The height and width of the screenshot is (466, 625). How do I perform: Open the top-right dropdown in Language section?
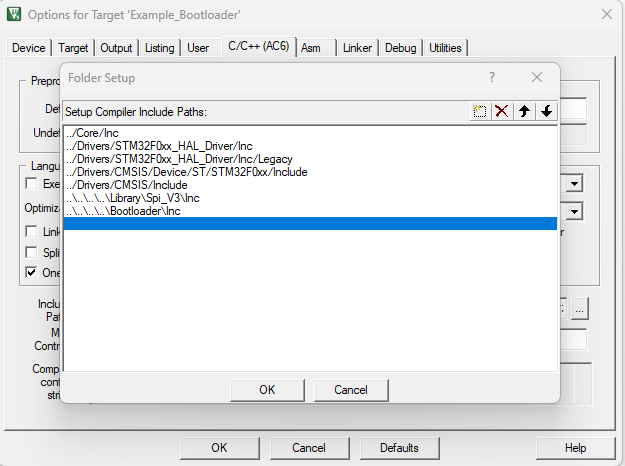(x=576, y=184)
